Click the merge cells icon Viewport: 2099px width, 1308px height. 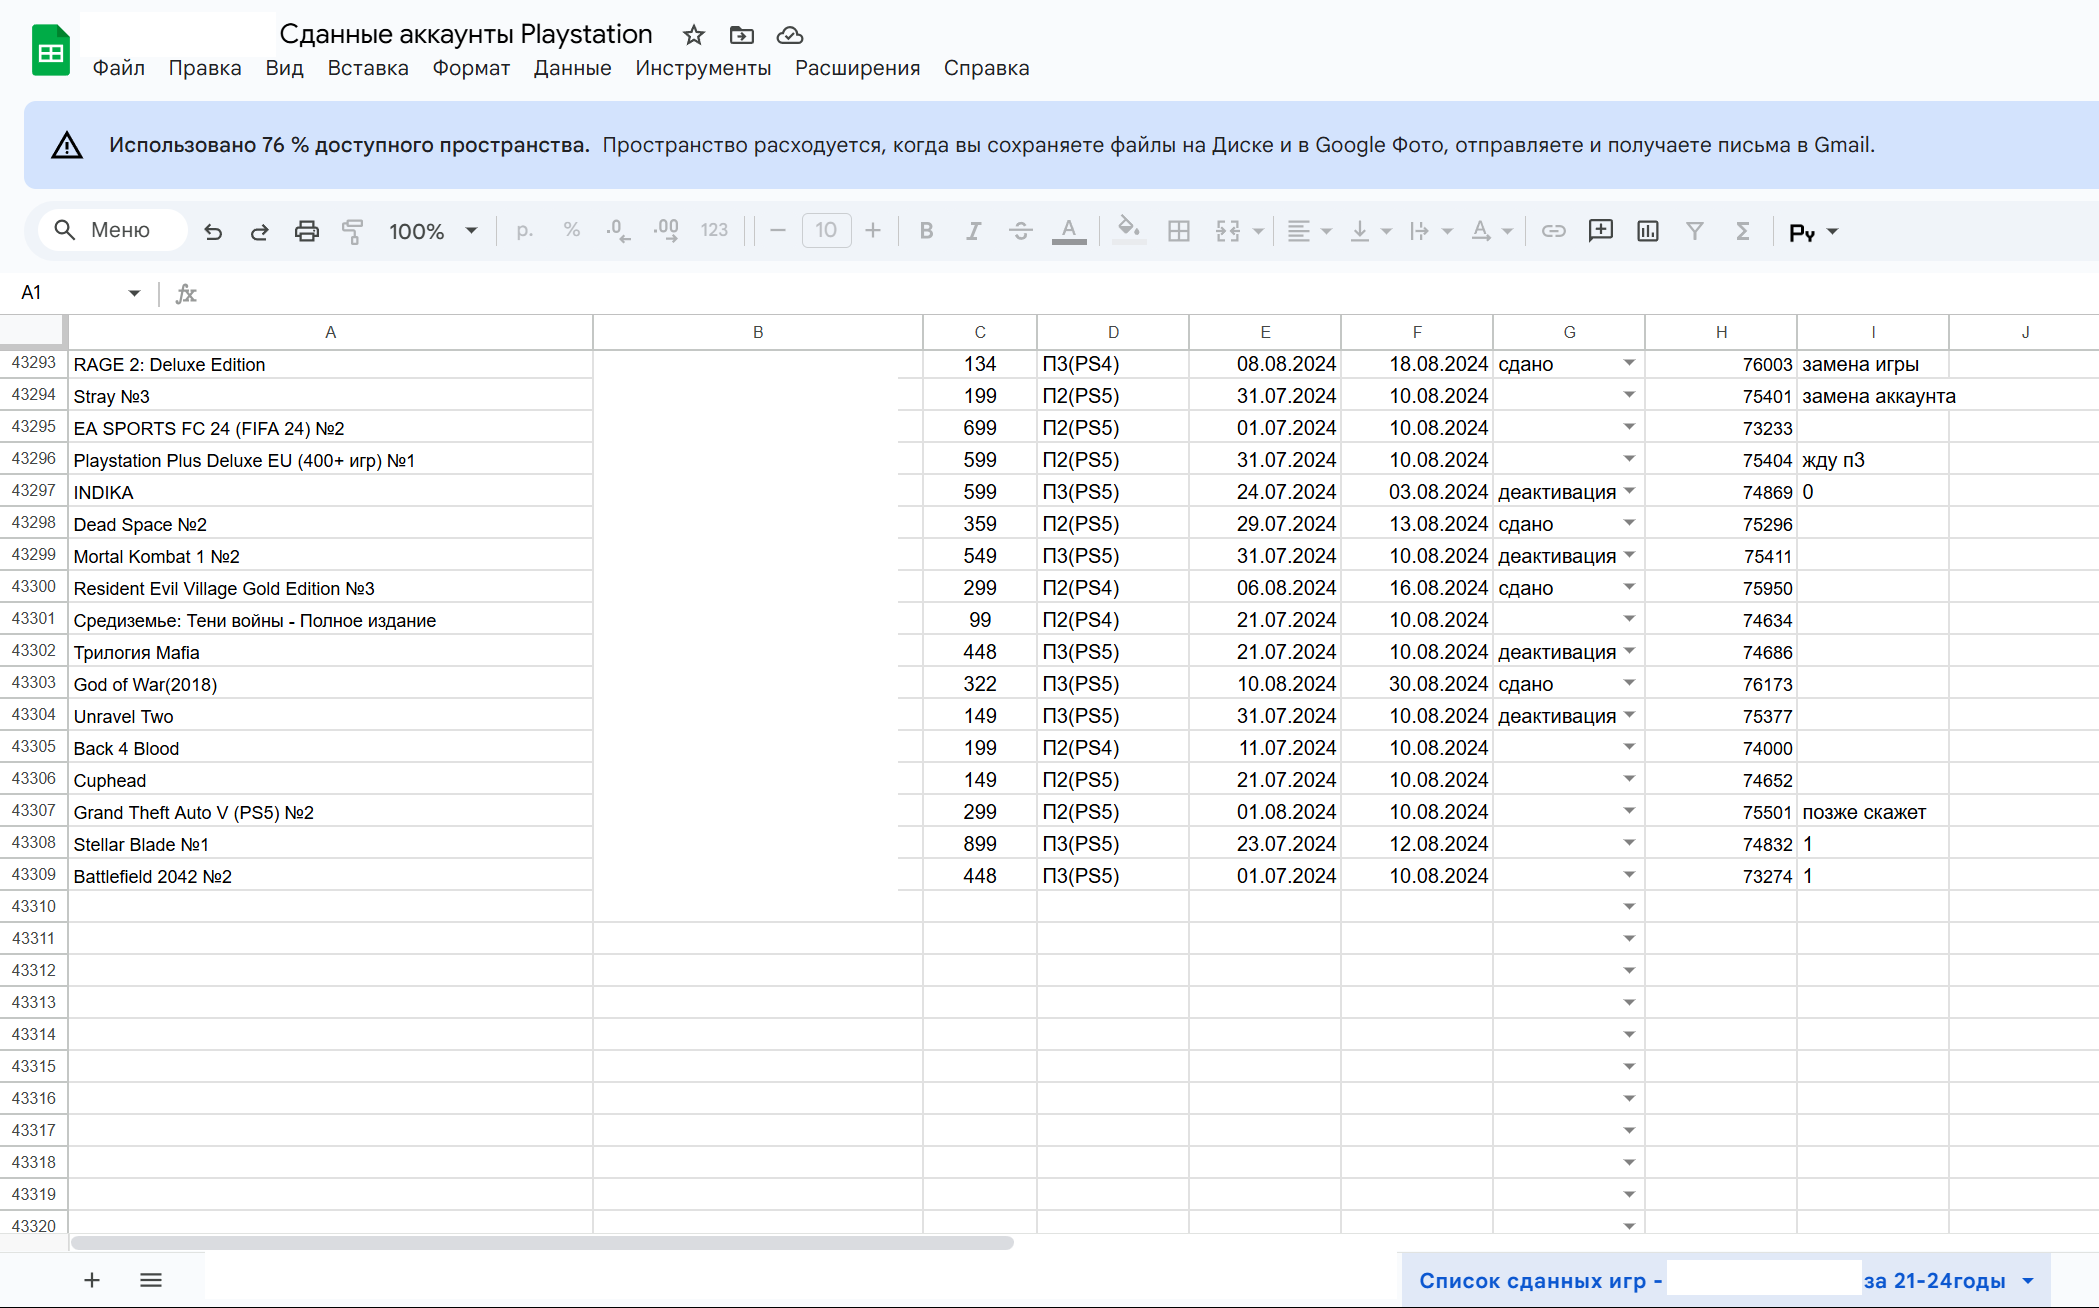click(x=1228, y=231)
